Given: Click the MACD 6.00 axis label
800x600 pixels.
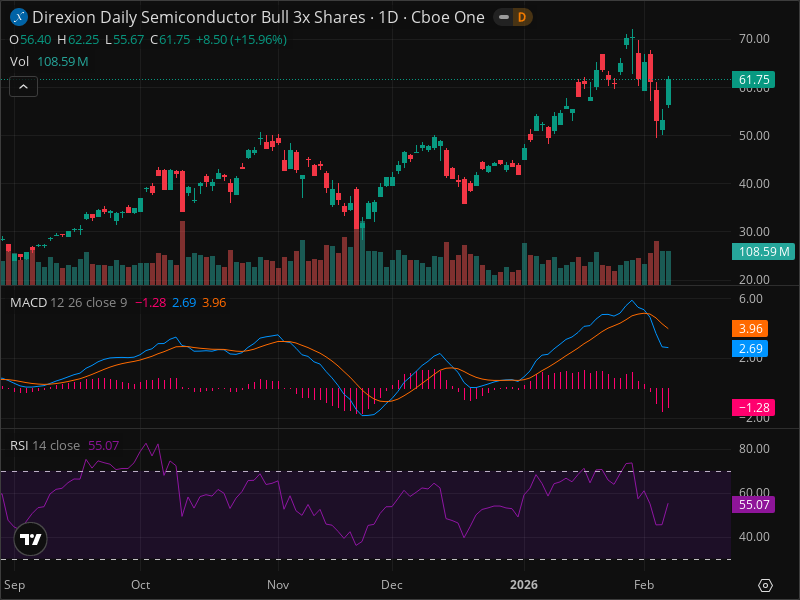Looking at the screenshot, I should pos(751,299).
